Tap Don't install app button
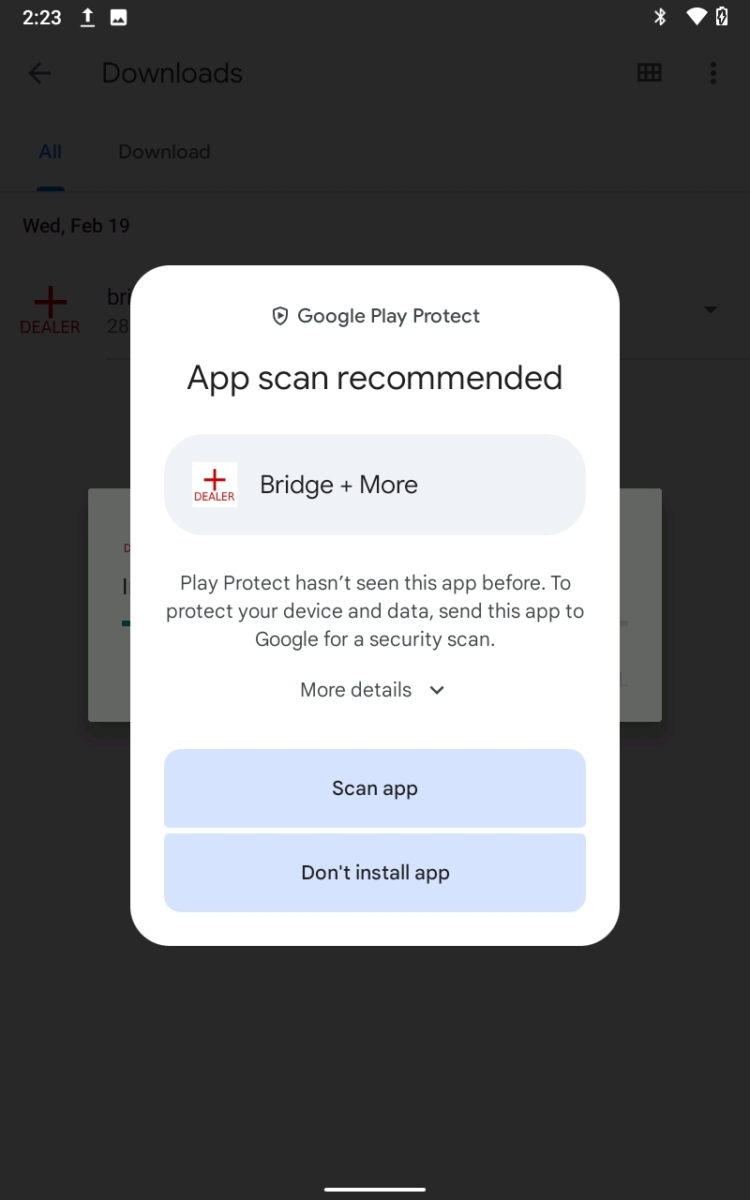 (x=375, y=872)
